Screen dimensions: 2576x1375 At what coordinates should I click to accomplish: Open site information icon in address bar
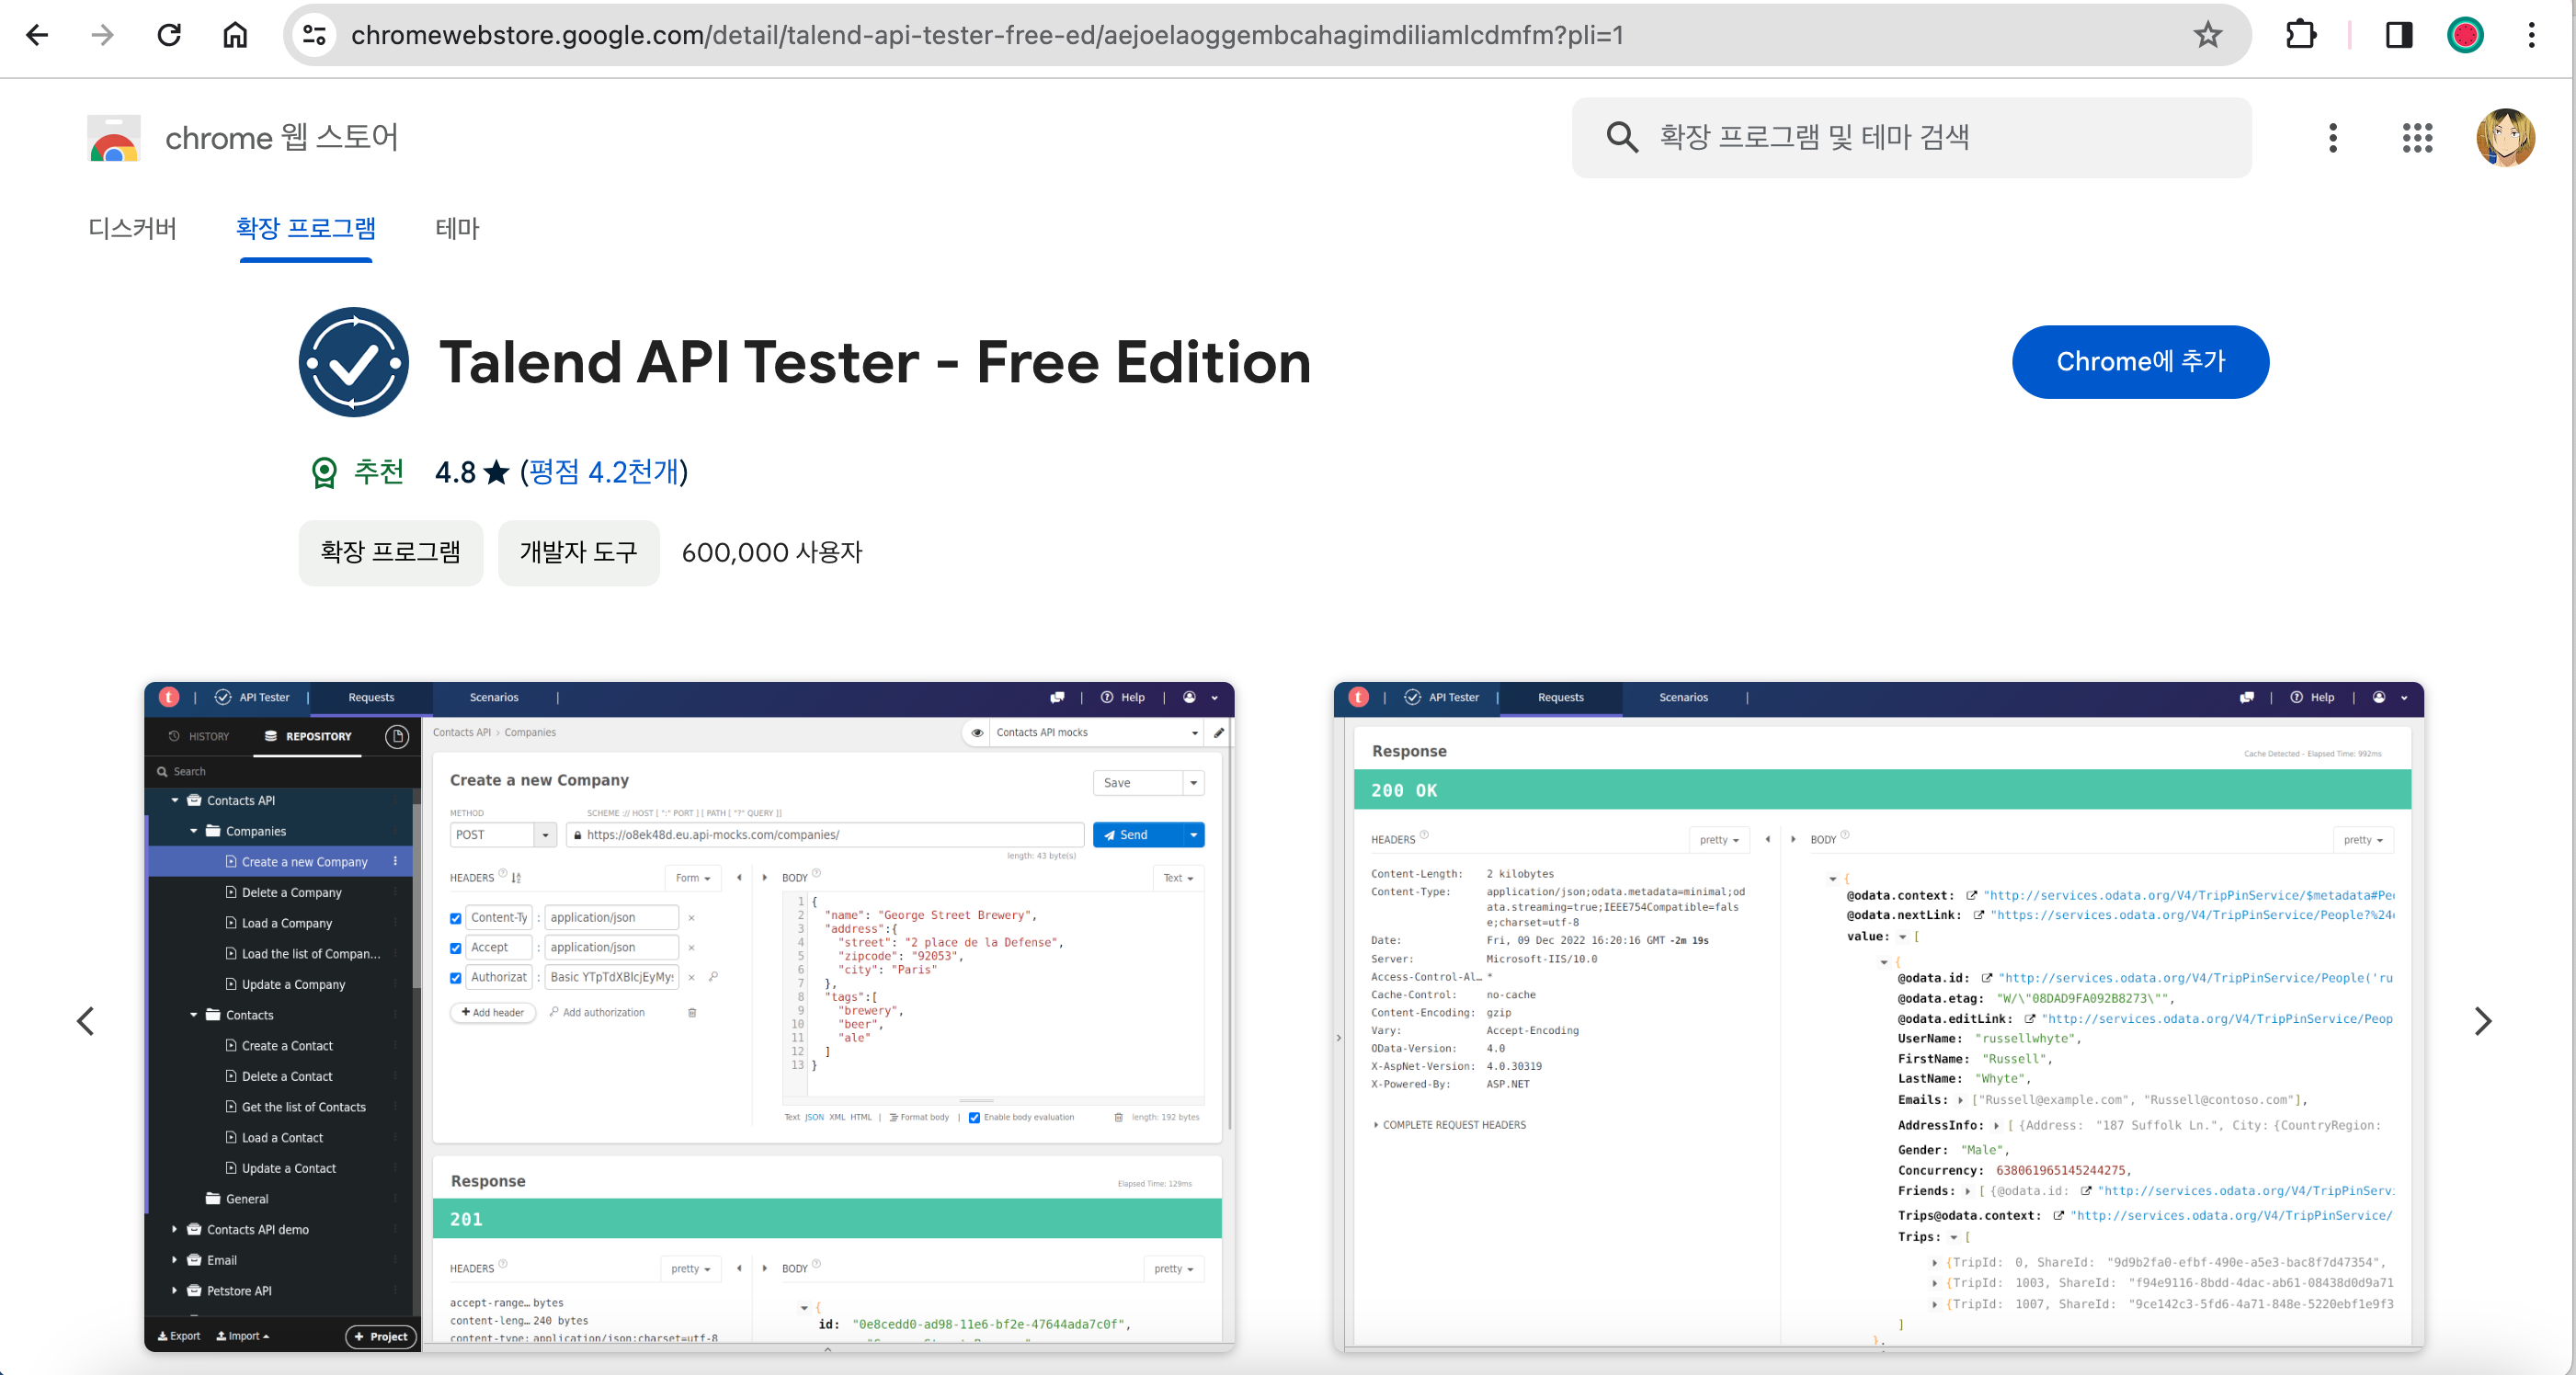[314, 35]
